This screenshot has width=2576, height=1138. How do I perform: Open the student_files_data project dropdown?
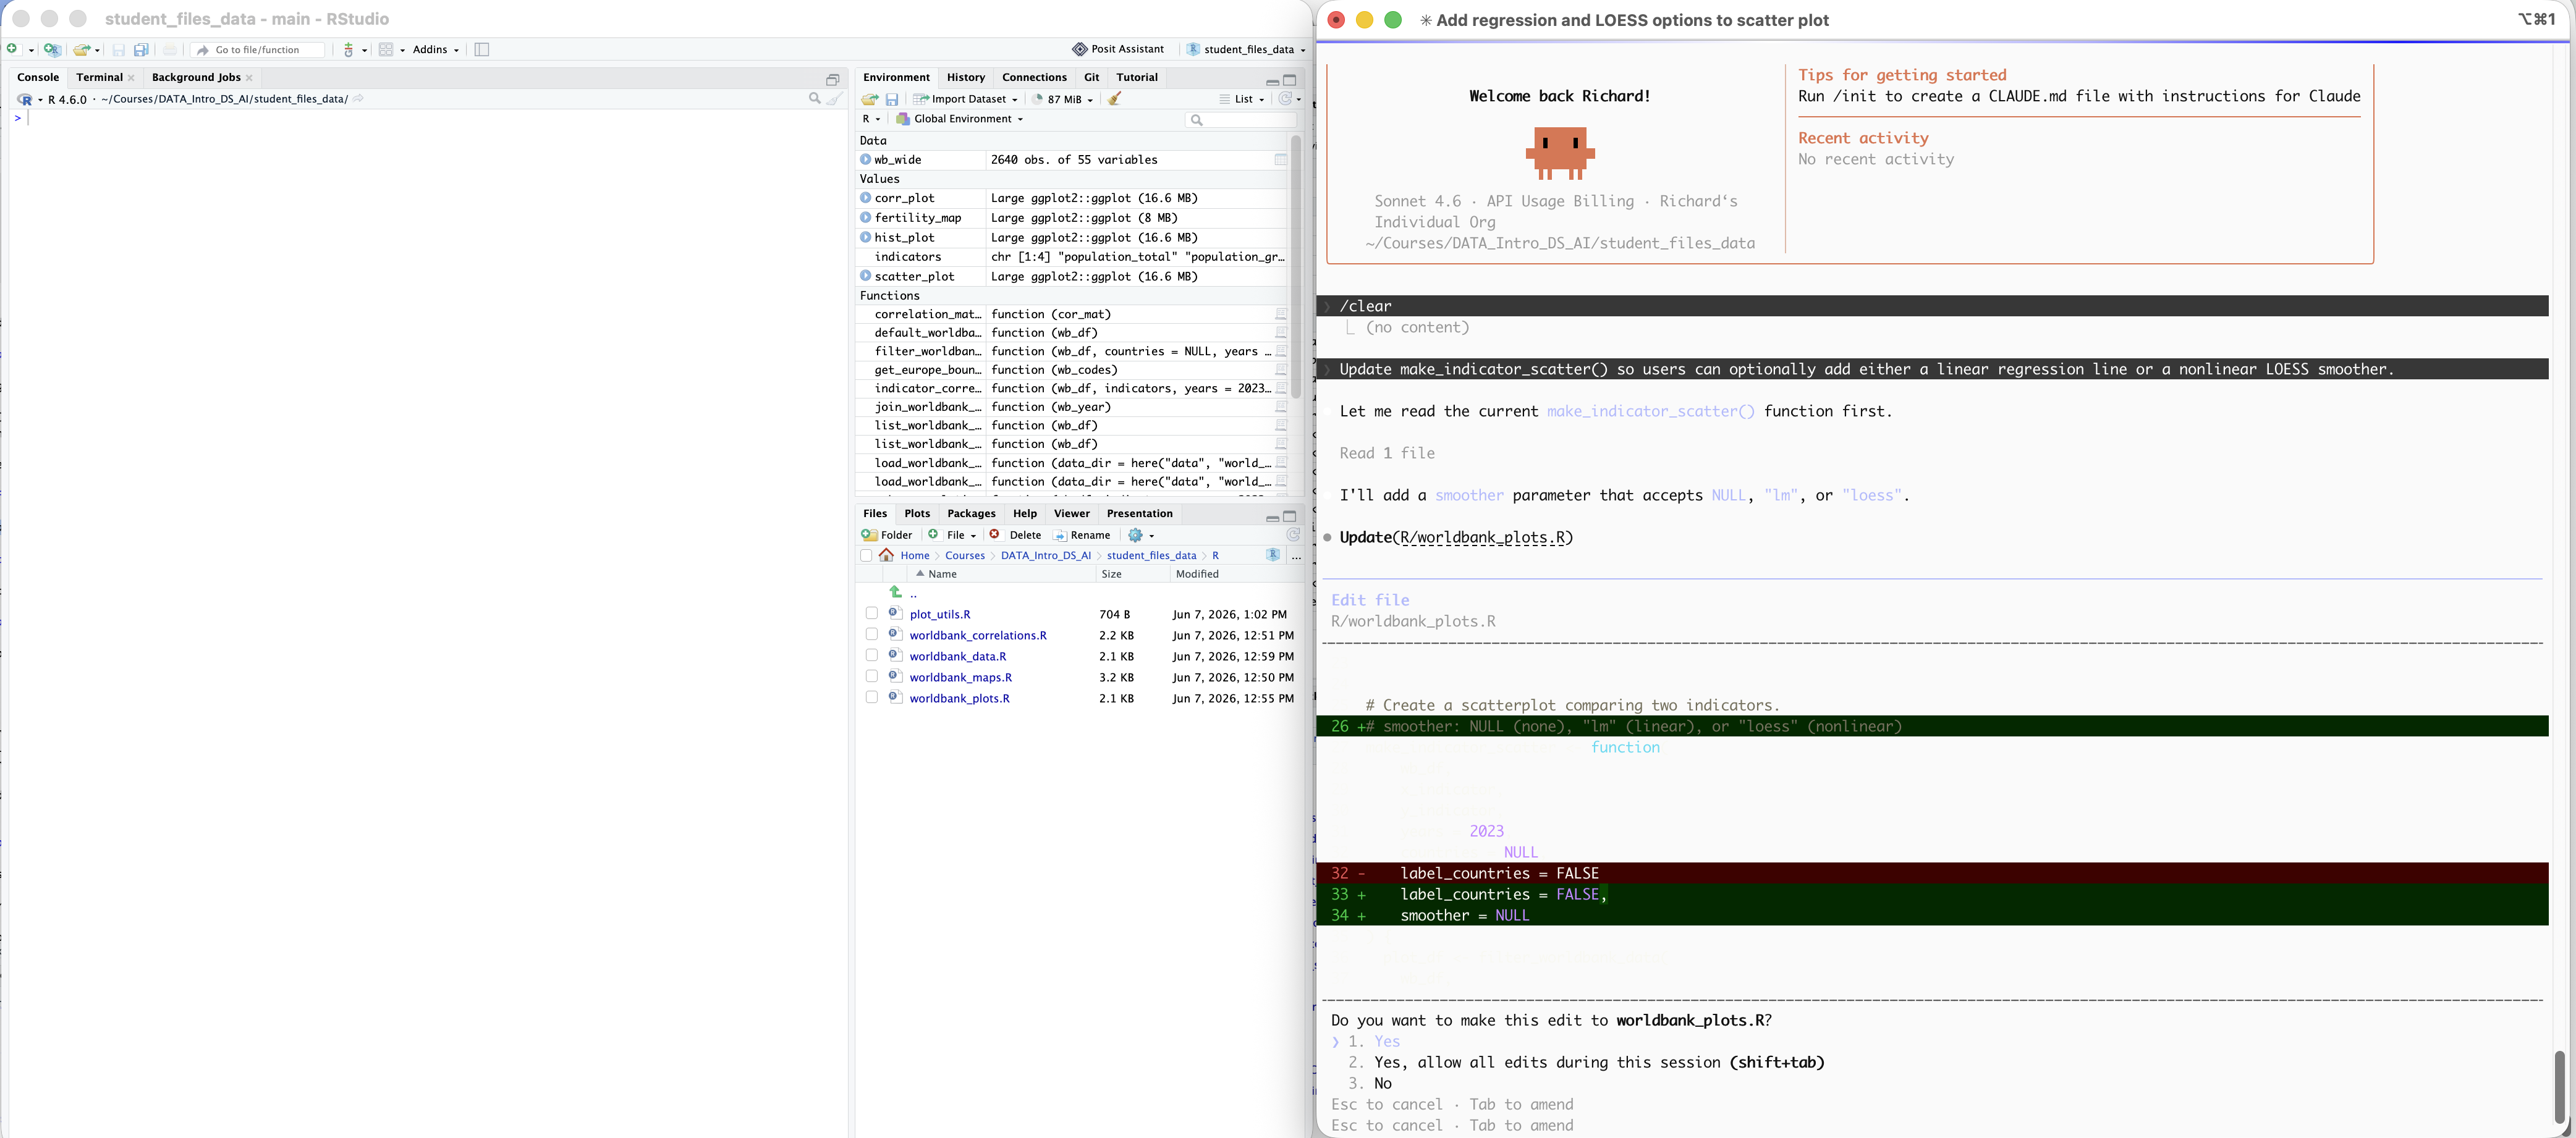1246,49
